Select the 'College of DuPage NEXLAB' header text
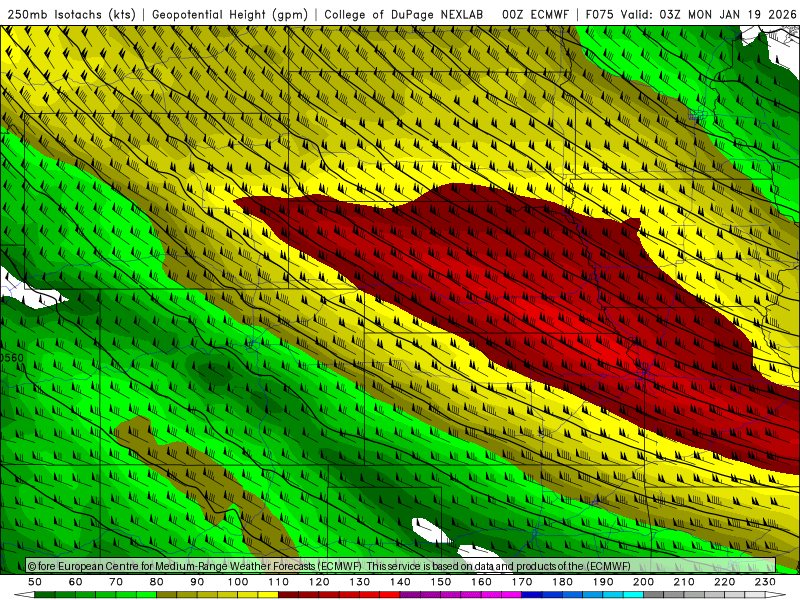Screen dimensions: 800x600 pos(404,15)
